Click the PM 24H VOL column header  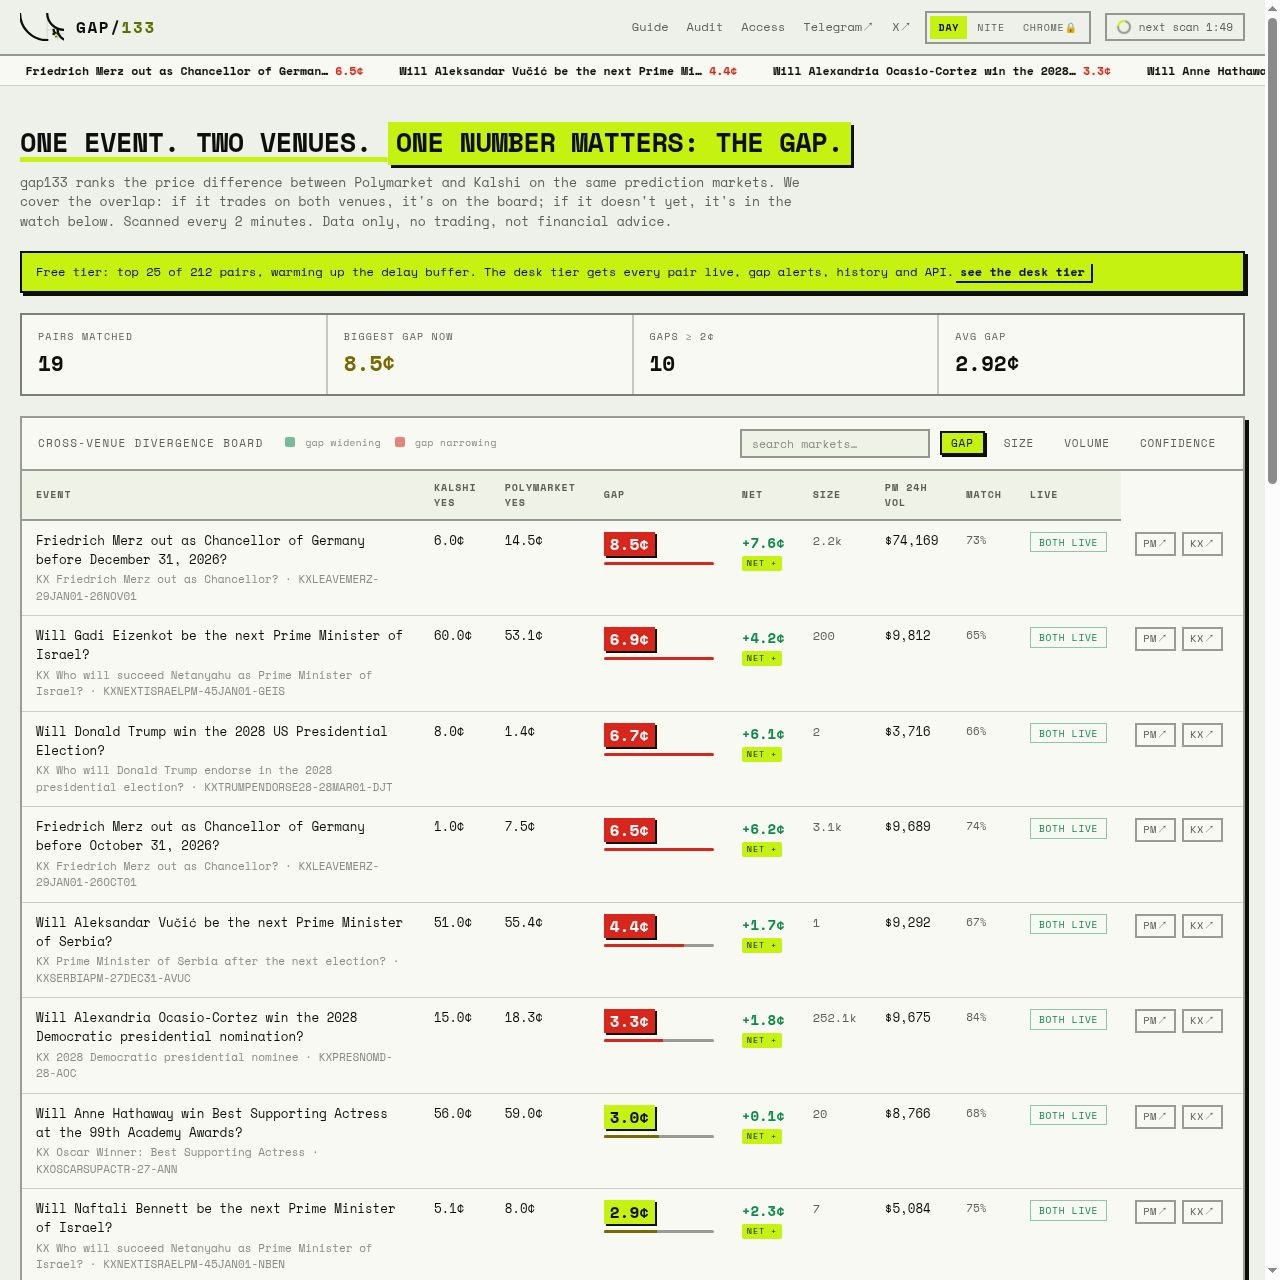(x=906, y=495)
